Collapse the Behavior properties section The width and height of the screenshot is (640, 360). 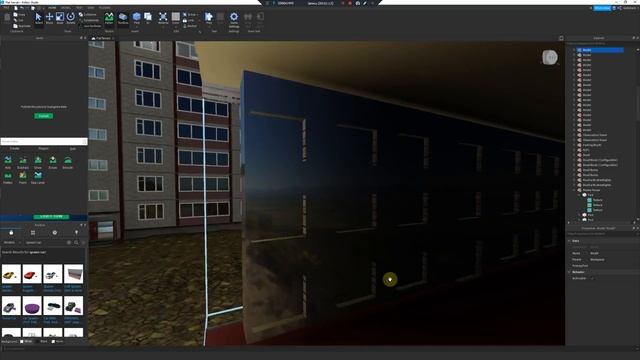[570, 272]
